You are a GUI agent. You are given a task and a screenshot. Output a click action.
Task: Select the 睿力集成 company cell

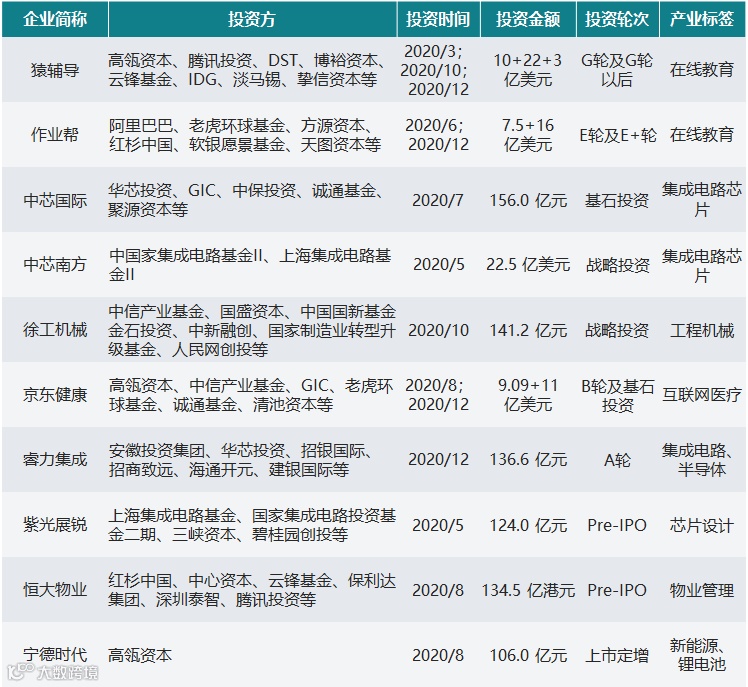pos(55,459)
